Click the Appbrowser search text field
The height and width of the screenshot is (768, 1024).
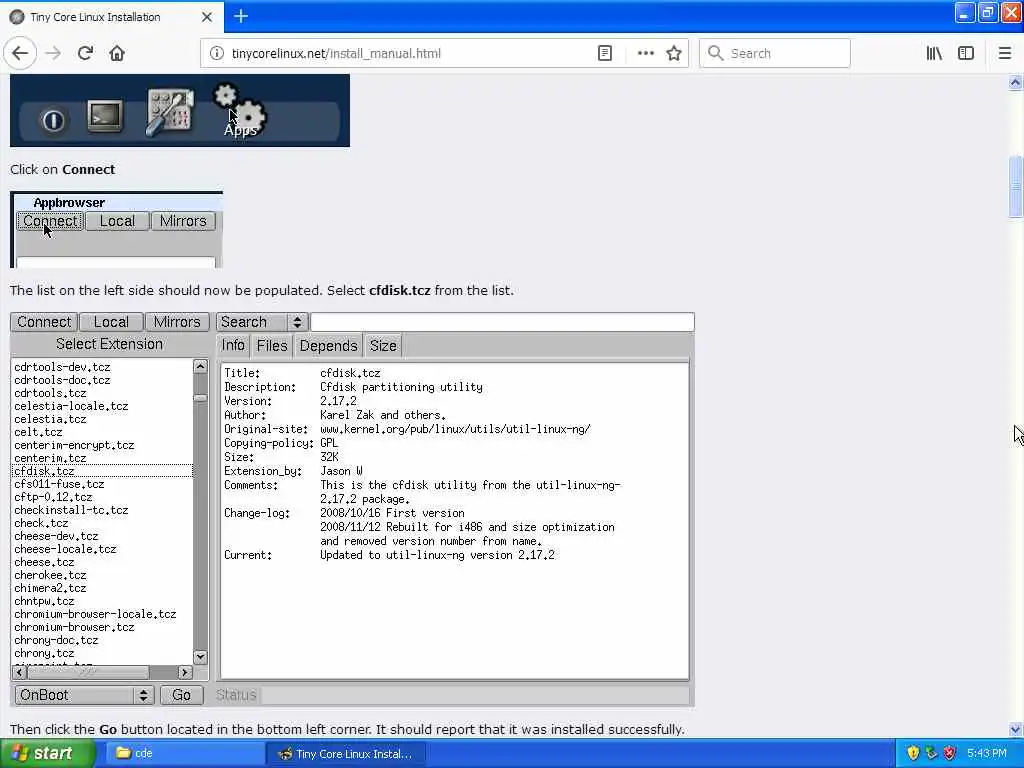click(502, 322)
